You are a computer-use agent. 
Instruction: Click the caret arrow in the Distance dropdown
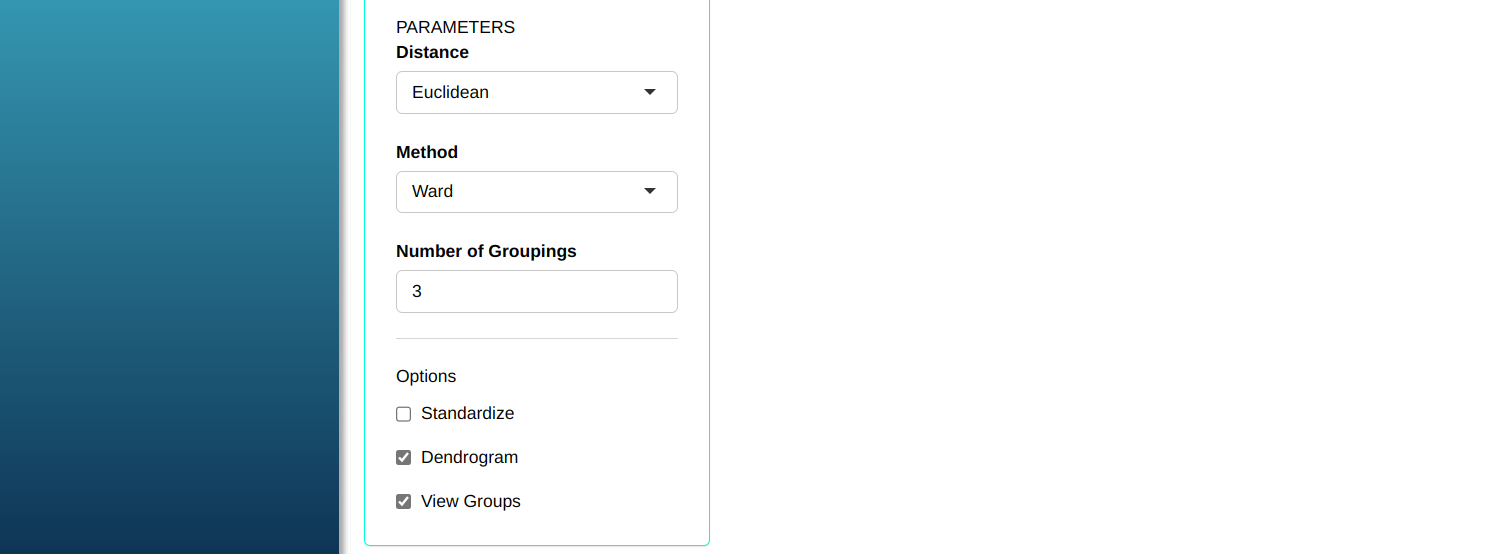(x=650, y=92)
